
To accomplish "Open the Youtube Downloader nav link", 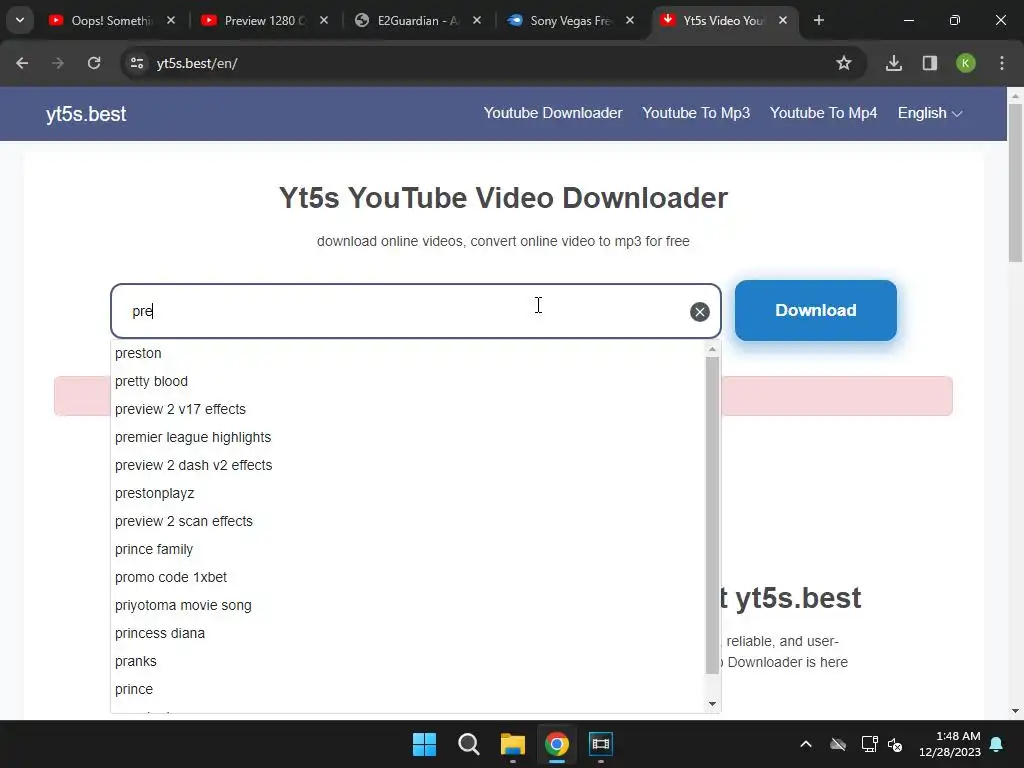I will [x=552, y=113].
